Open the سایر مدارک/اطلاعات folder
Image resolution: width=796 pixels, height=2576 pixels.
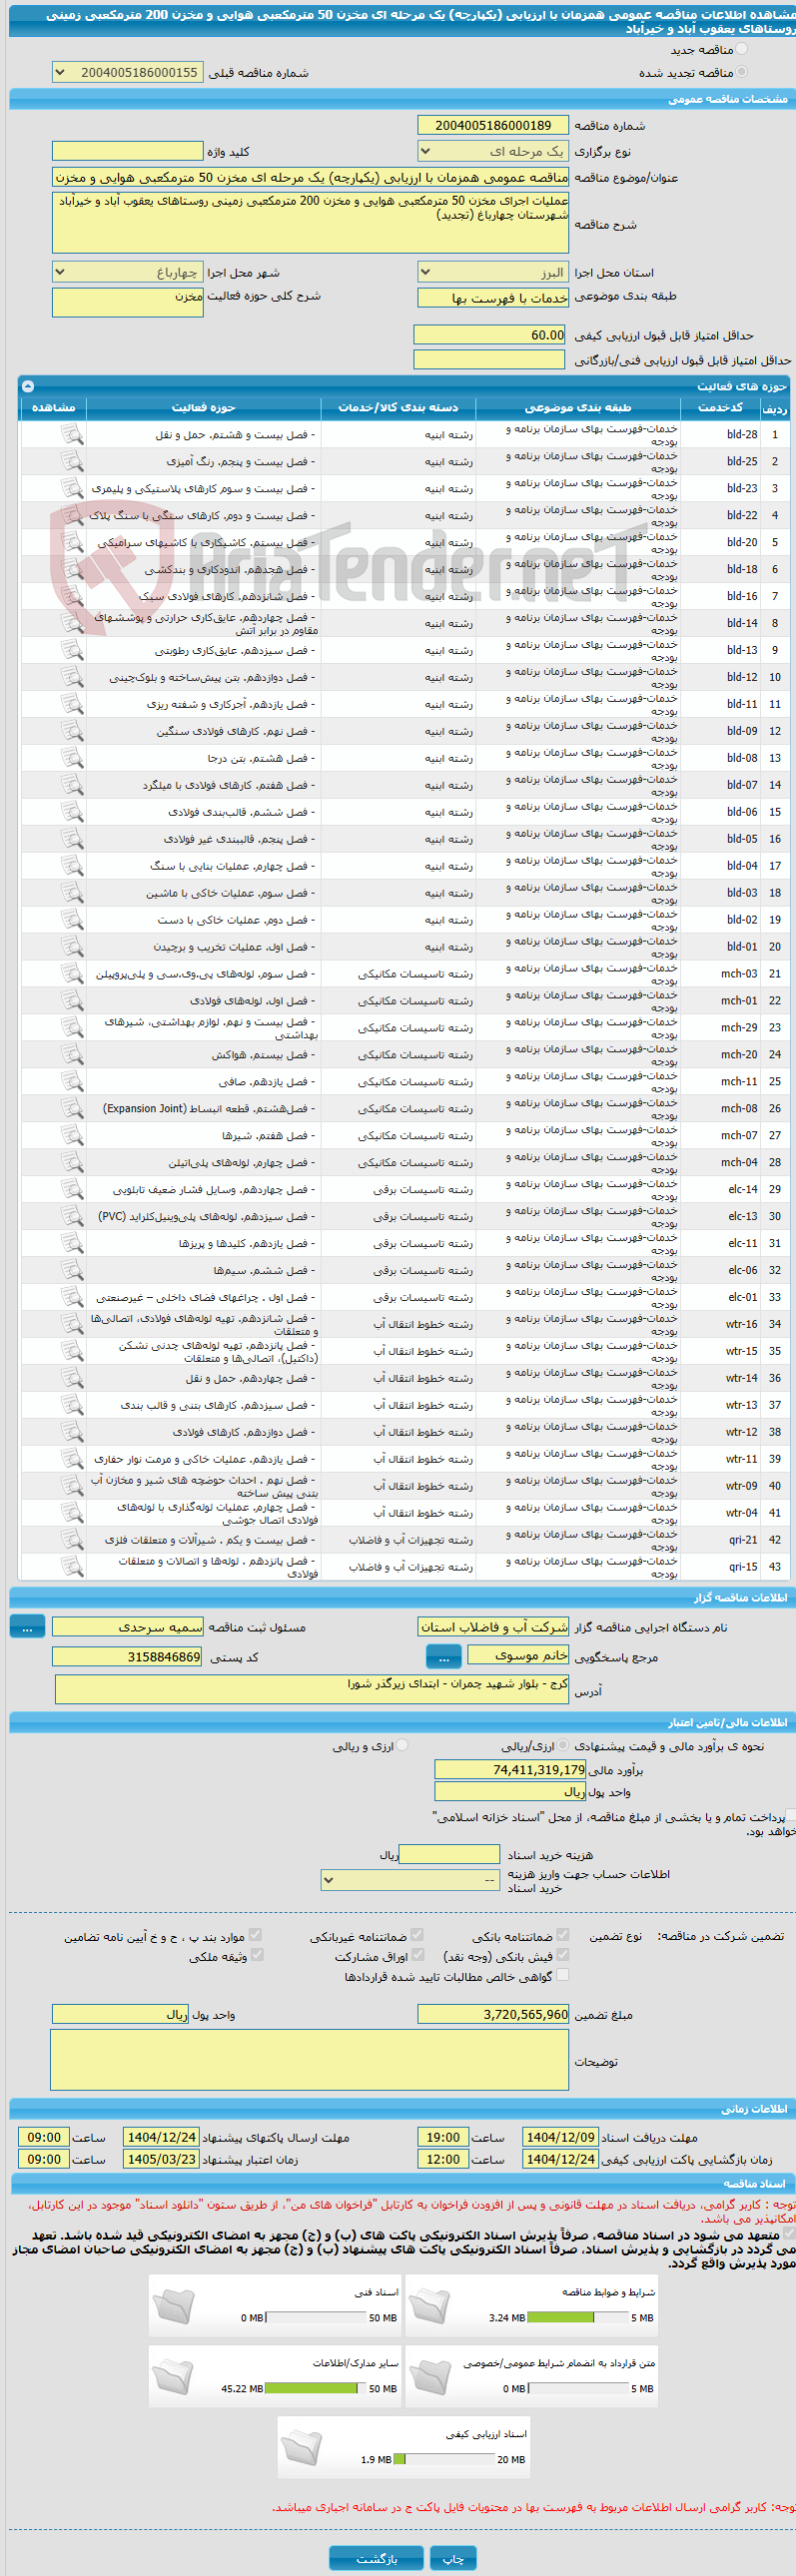(173, 2378)
